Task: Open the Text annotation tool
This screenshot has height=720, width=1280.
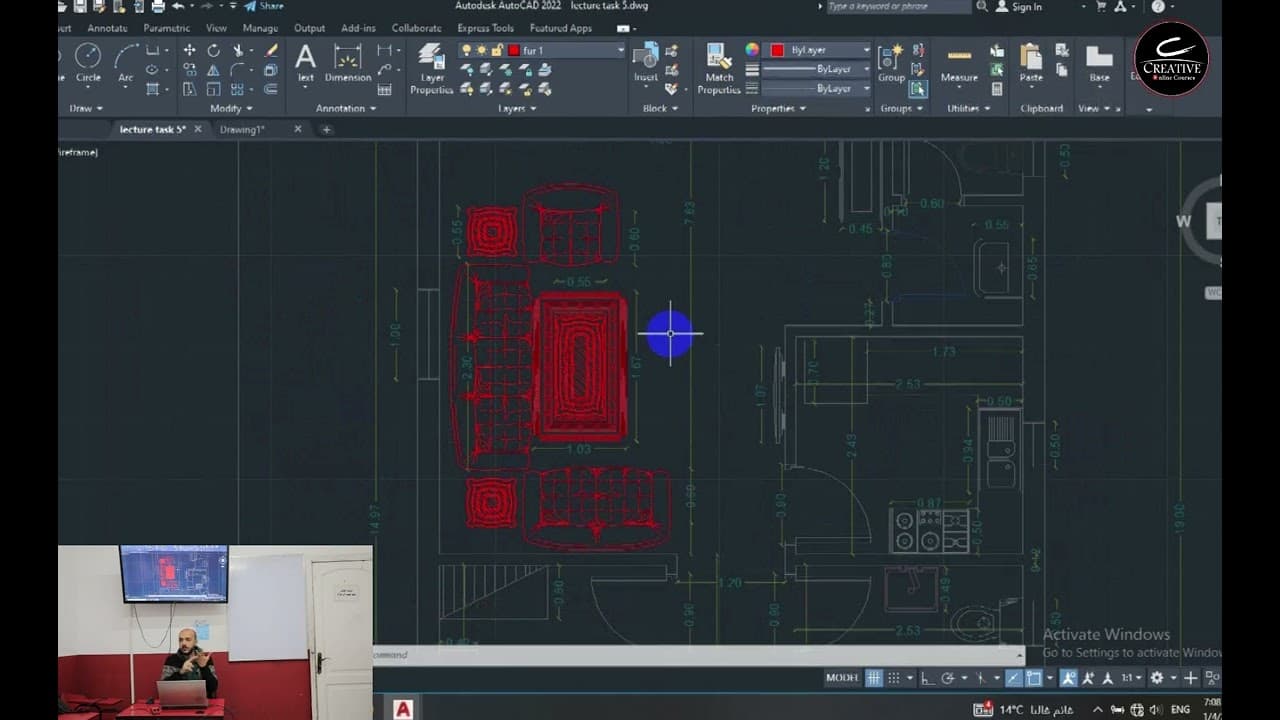Action: pyautogui.click(x=306, y=62)
